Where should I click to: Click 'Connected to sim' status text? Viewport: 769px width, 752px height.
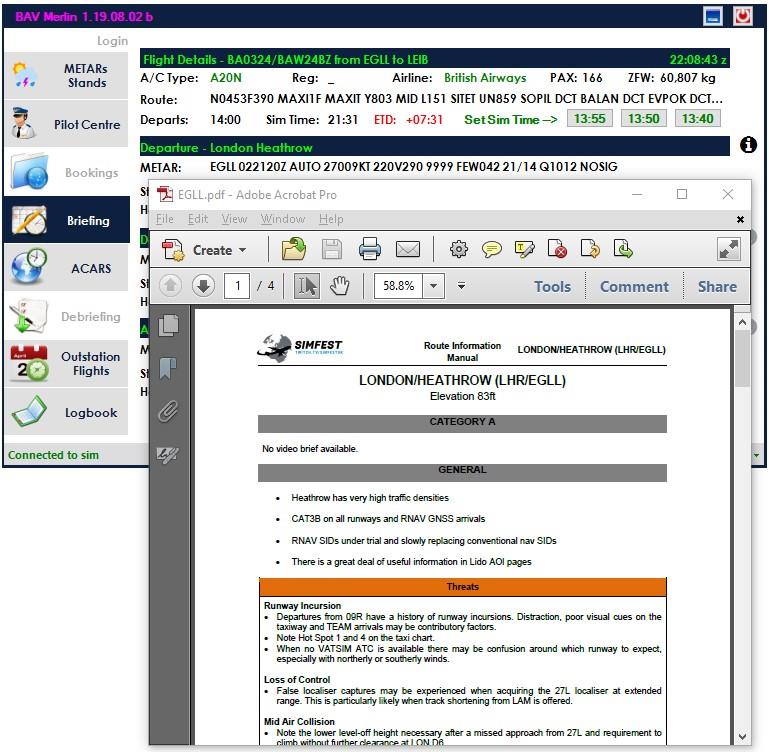pos(53,455)
